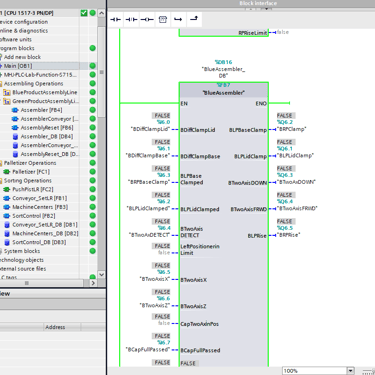Select the Add new block entry
This screenshot has height=375, width=375.
click(22, 57)
